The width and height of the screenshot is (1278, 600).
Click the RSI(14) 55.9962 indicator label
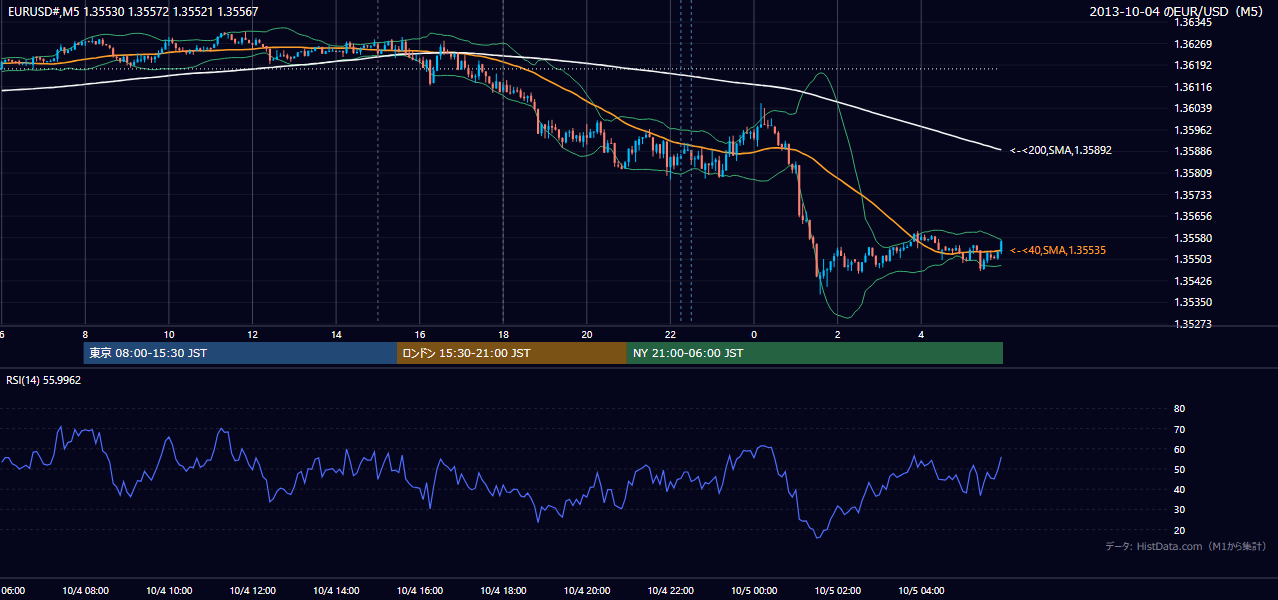pyautogui.click(x=44, y=380)
